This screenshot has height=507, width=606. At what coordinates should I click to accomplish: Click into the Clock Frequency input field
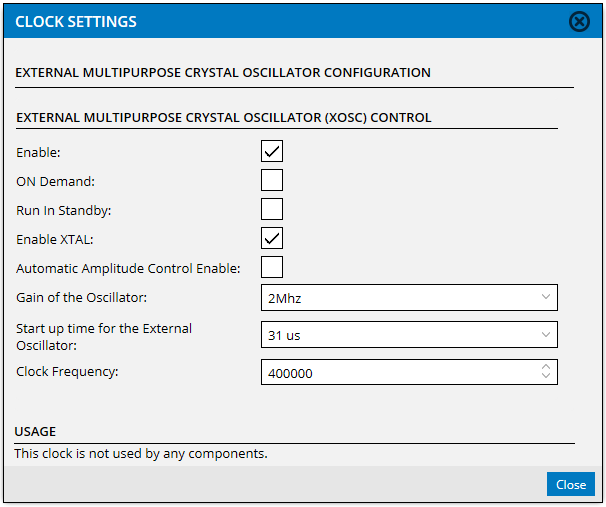click(400, 372)
